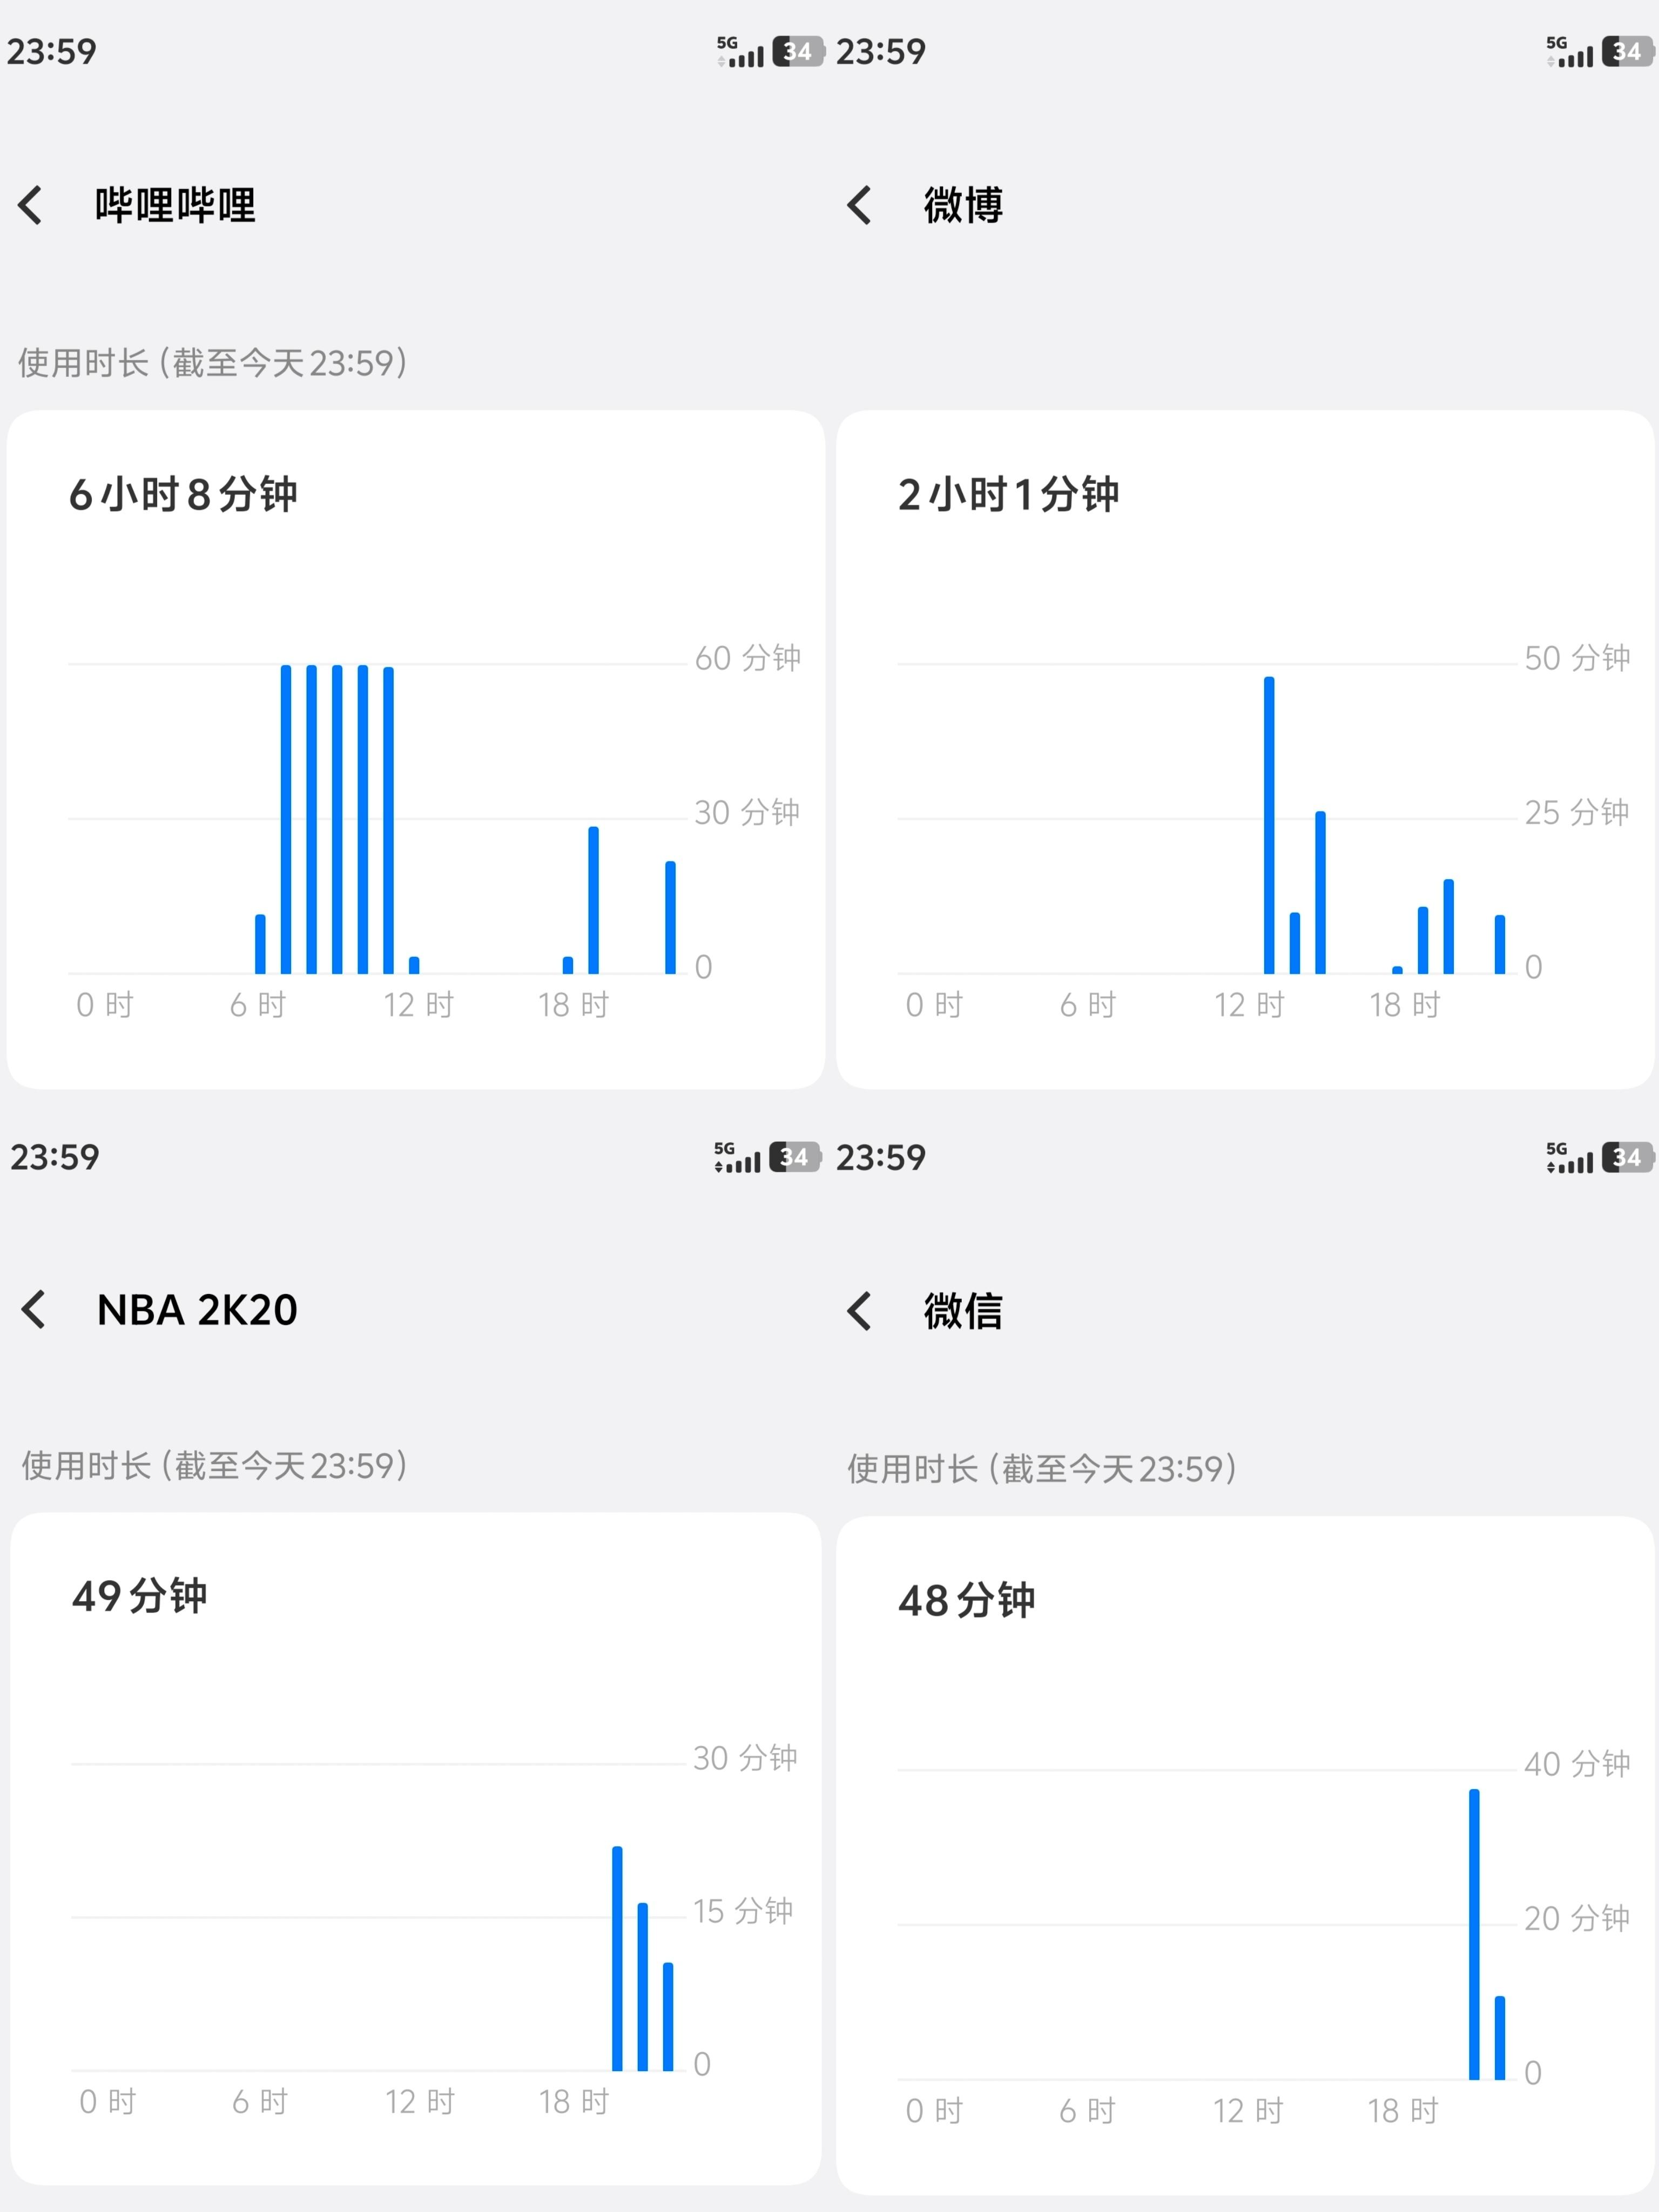Screen dimensions: 1659x2212
Task: Tap the 12 时 label in 哔哩哔哩 chart
Action: (x=419, y=1005)
